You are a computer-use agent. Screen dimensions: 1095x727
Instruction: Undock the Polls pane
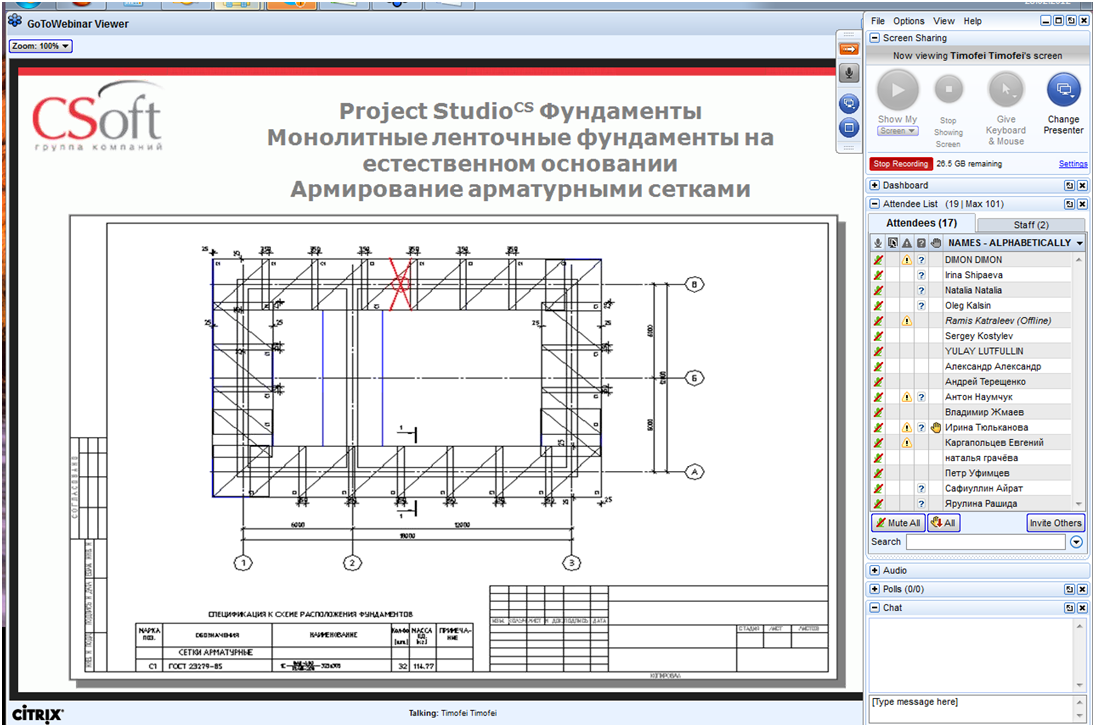click(x=1069, y=589)
